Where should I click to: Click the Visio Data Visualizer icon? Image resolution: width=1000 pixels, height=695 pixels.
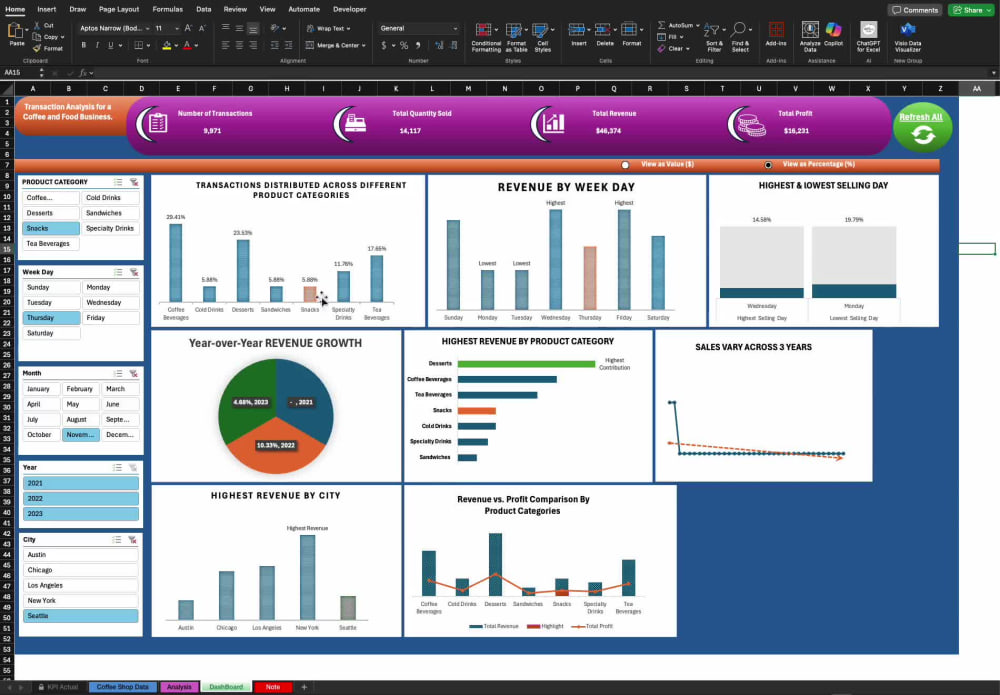[908, 29]
